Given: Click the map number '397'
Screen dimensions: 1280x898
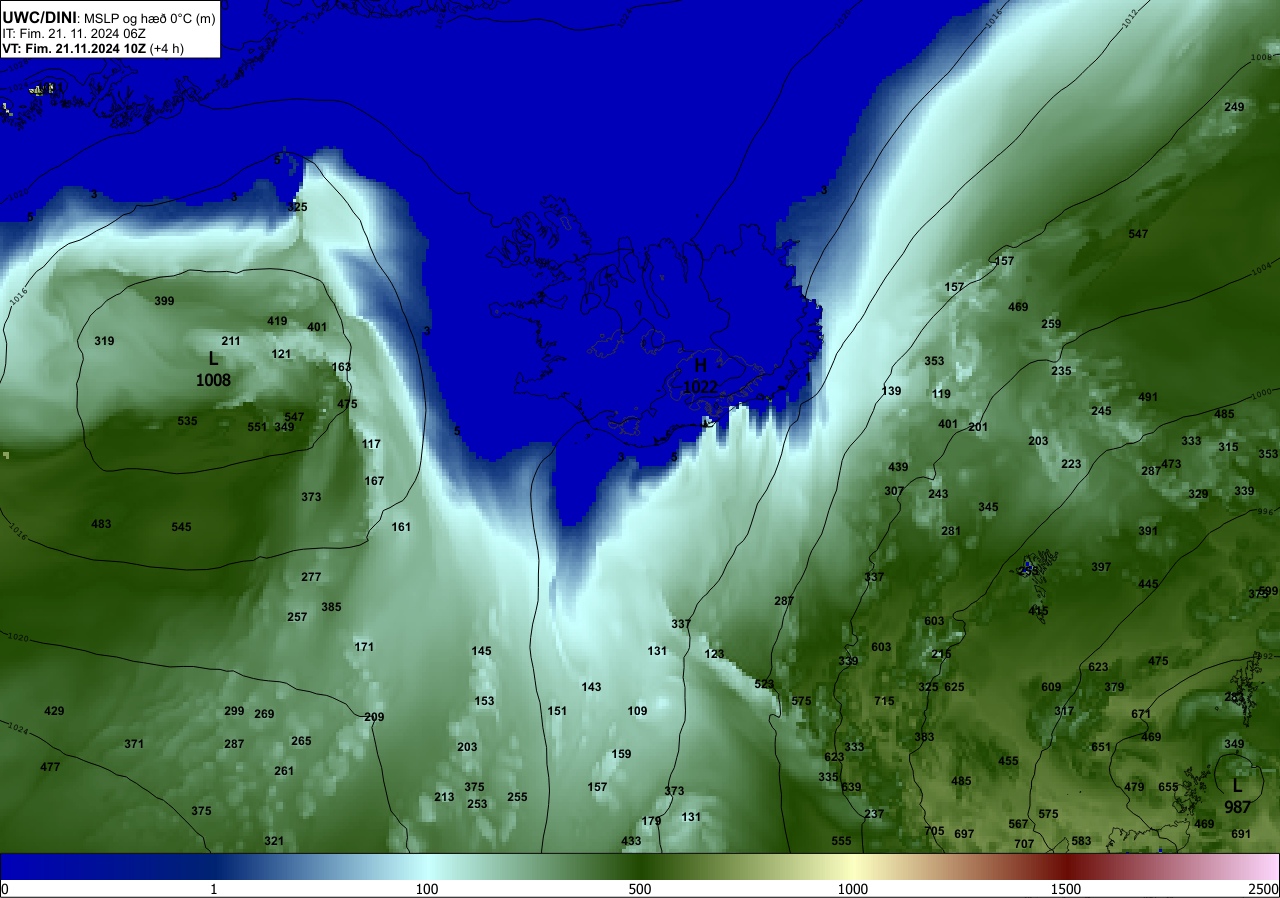Looking at the screenshot, I should coord(1101,567).
